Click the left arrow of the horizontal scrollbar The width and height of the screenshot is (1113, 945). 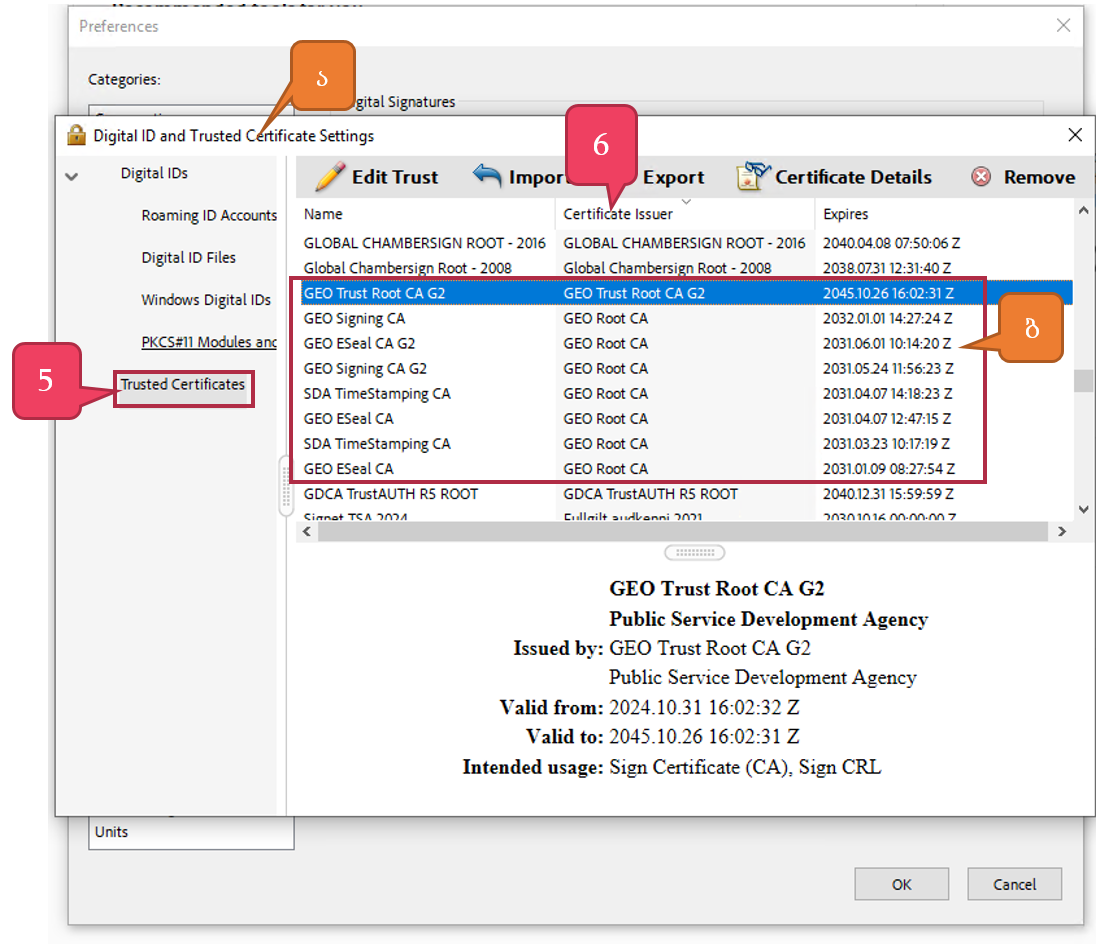pyautogui.click(x=307, y=532)
